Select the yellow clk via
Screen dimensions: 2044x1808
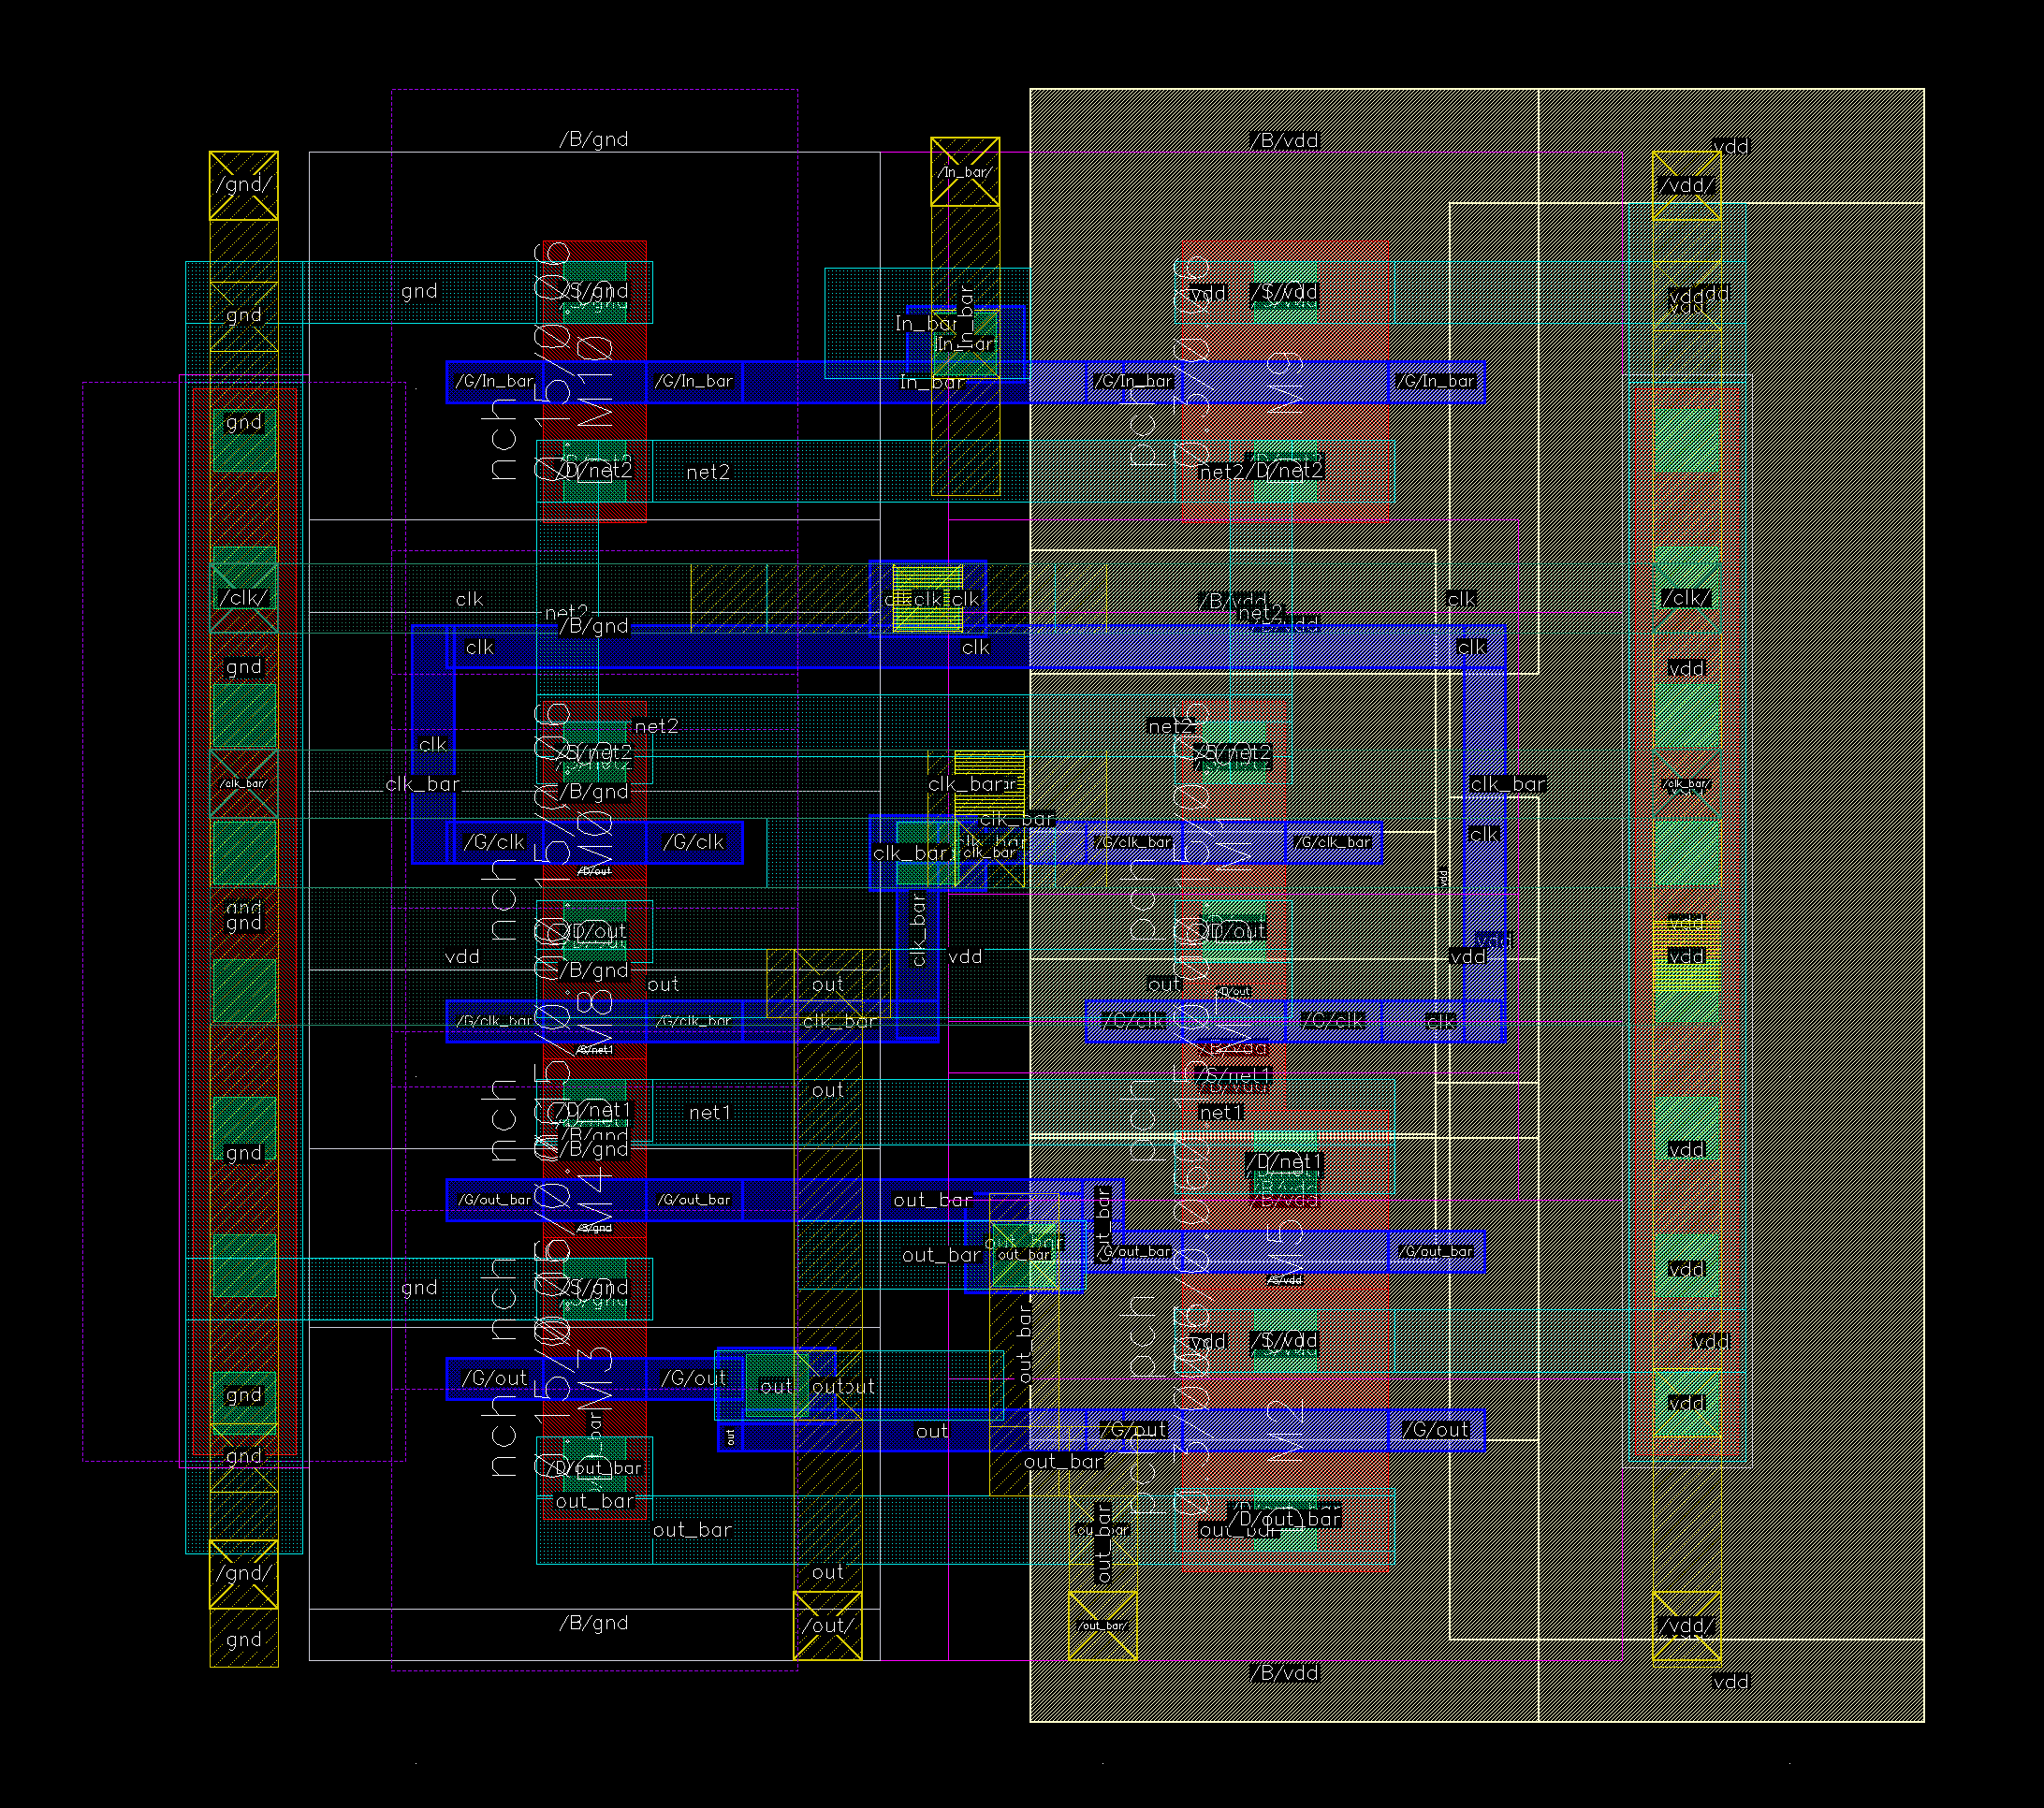click(927, 598)
